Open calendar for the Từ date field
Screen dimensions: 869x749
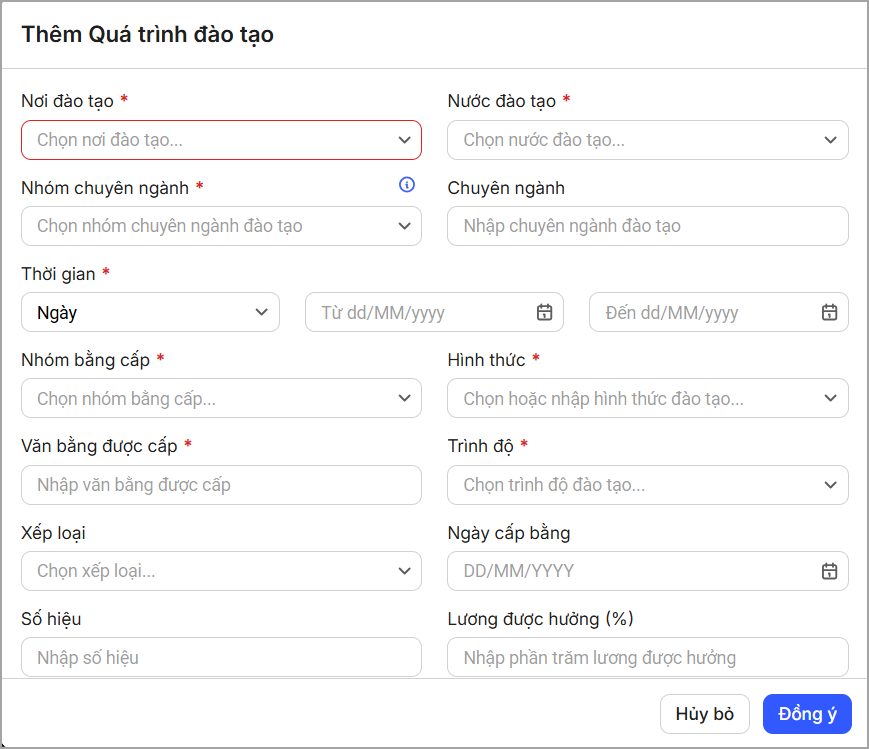tap(544, 312)
